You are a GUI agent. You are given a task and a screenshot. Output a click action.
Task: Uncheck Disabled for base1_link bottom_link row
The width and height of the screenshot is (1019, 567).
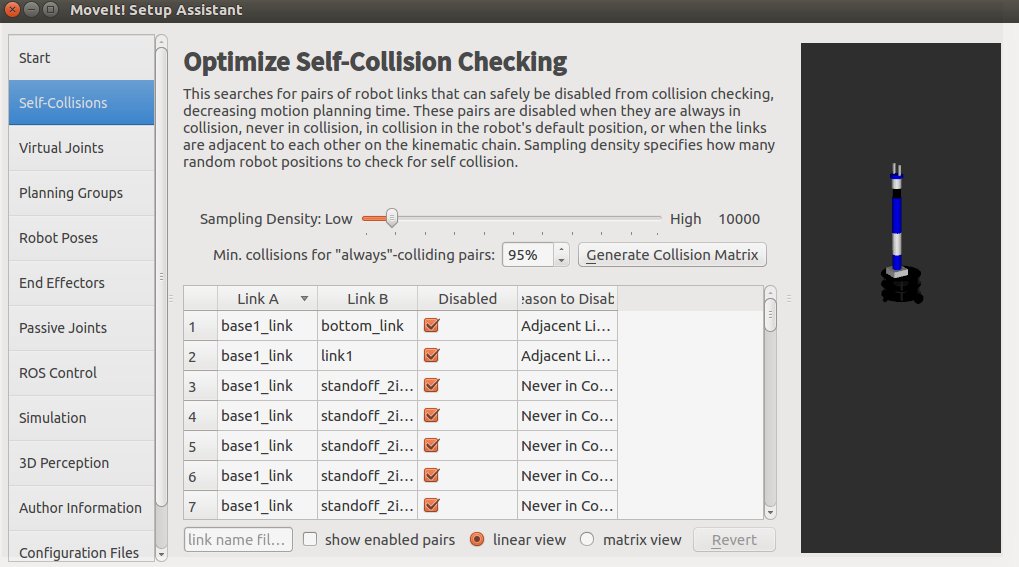click(x=432, y=325)
